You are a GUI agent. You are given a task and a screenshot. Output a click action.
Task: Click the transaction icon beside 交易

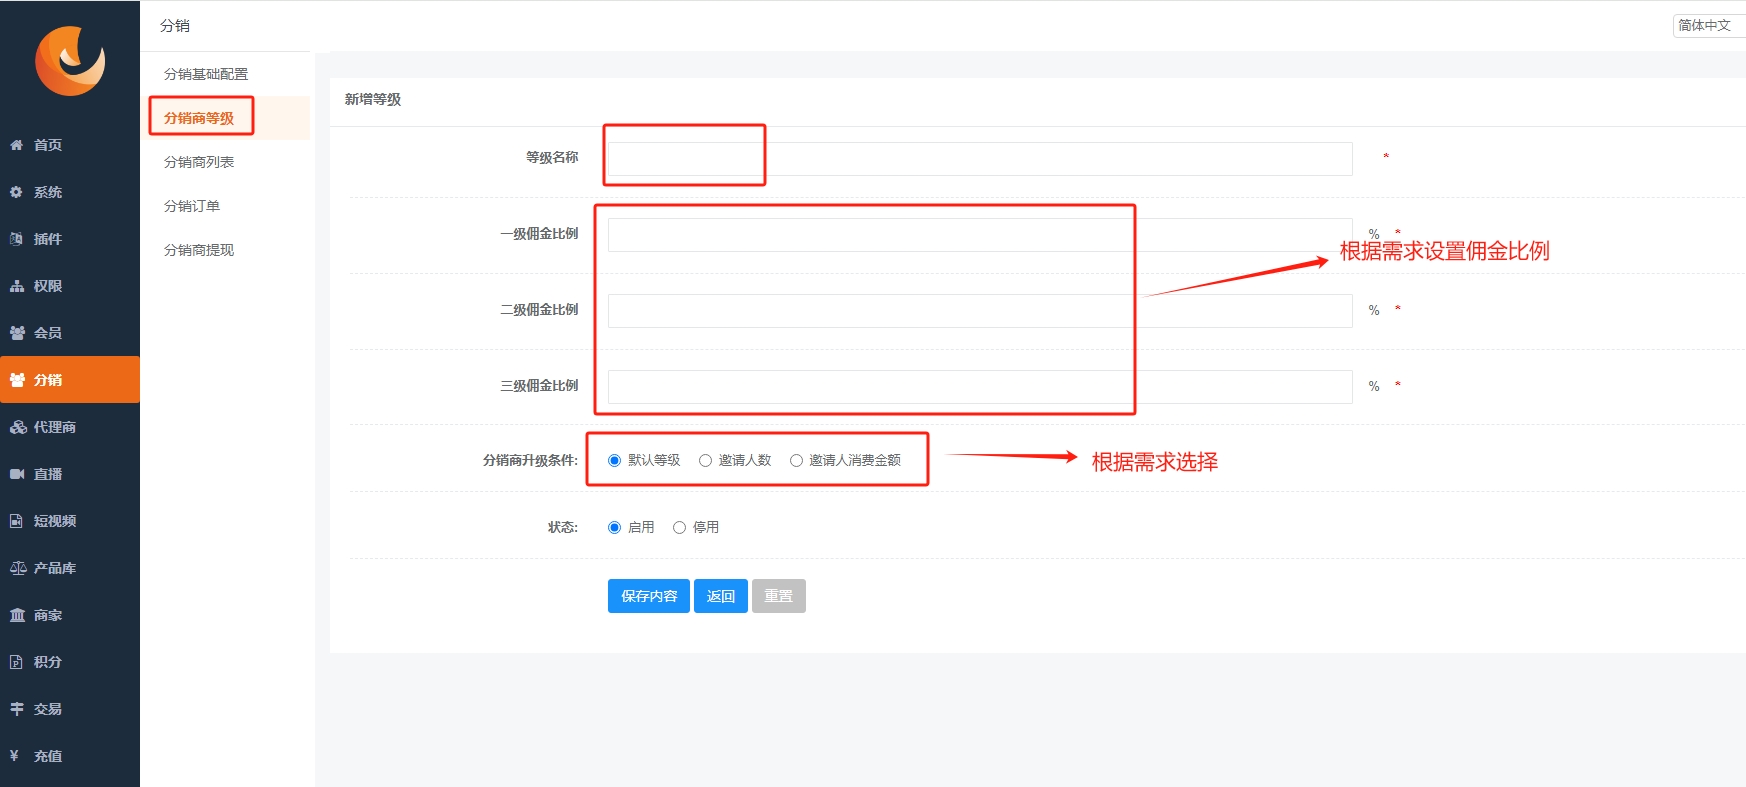[16, 709]
